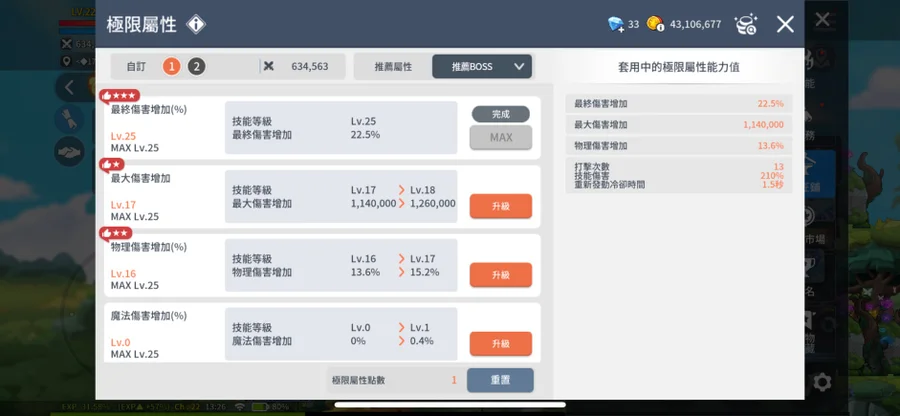
Task: Click 最大傷害增加 1,140,000 in applied stats
Action: pyautogui.click(x=678, y=125)
